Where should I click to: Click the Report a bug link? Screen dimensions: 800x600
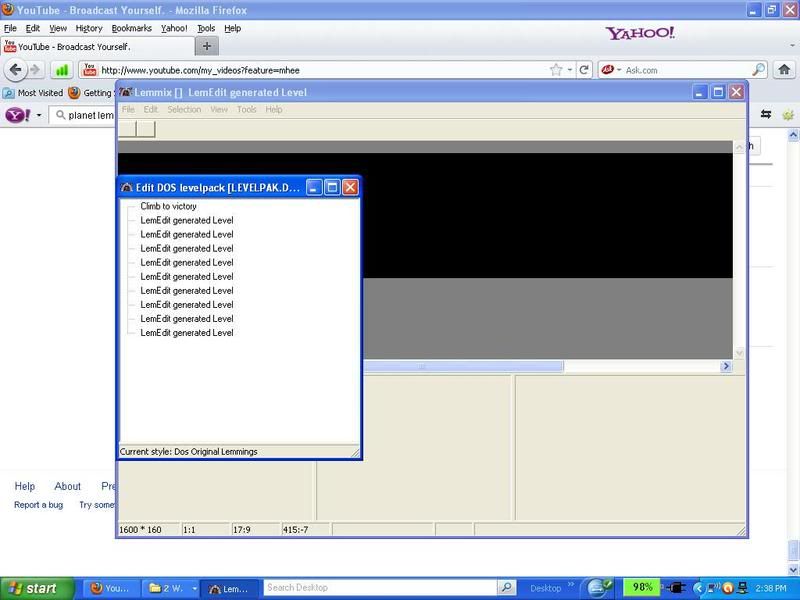38,505
